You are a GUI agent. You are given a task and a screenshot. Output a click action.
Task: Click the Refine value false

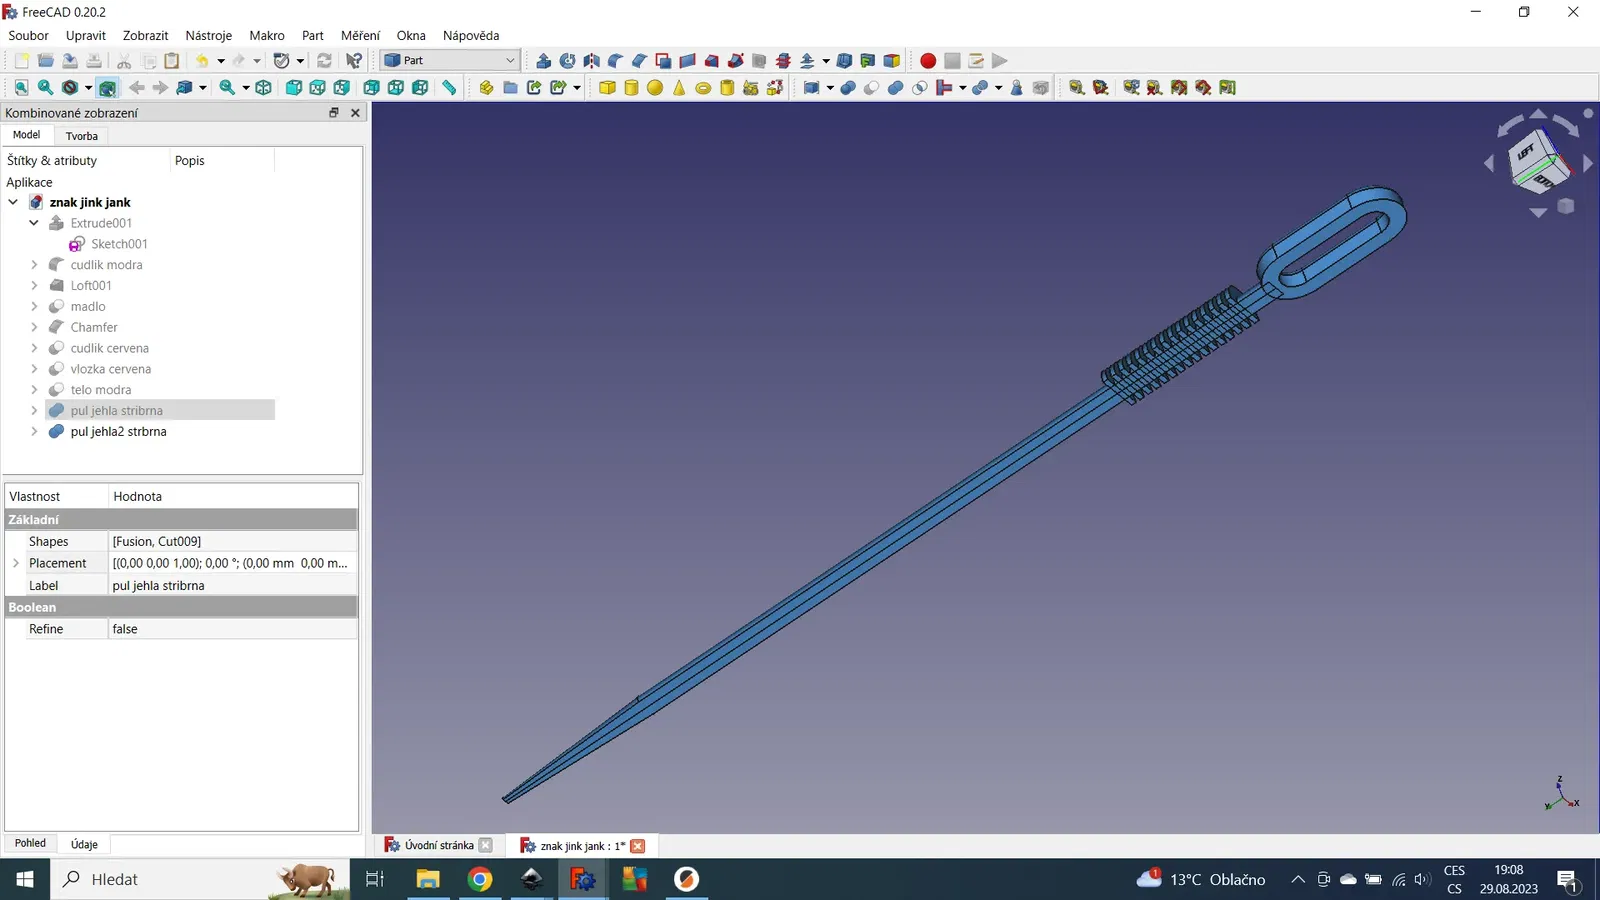pos(232,629)
